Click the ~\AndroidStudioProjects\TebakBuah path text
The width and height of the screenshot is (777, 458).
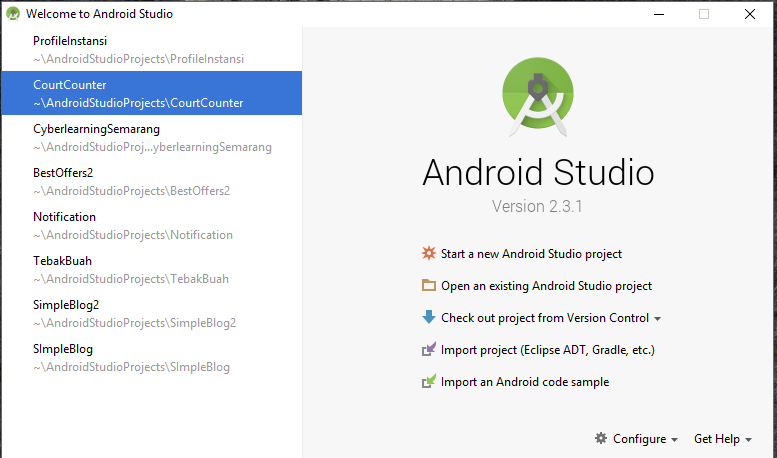coord(131,279)
